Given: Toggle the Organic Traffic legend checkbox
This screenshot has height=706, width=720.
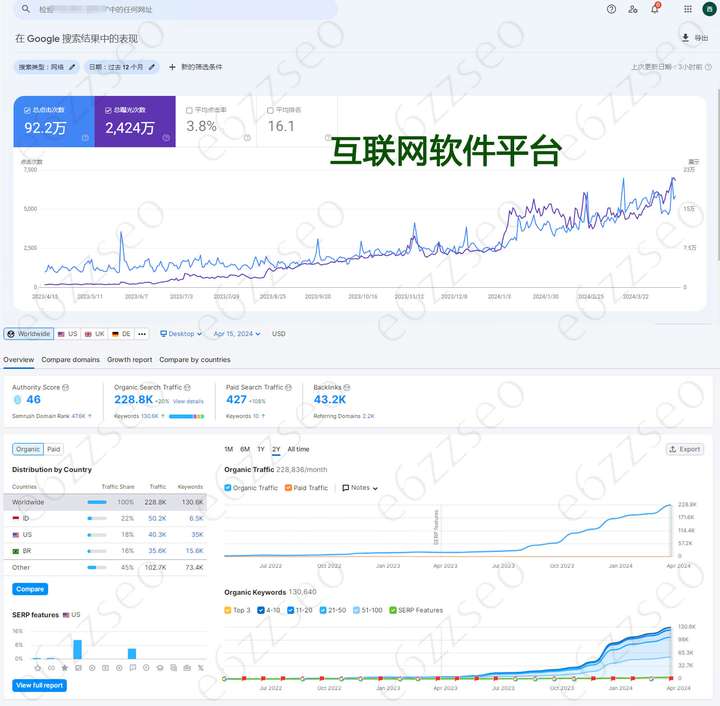Looking at the screenshot, I should point(228,487).
